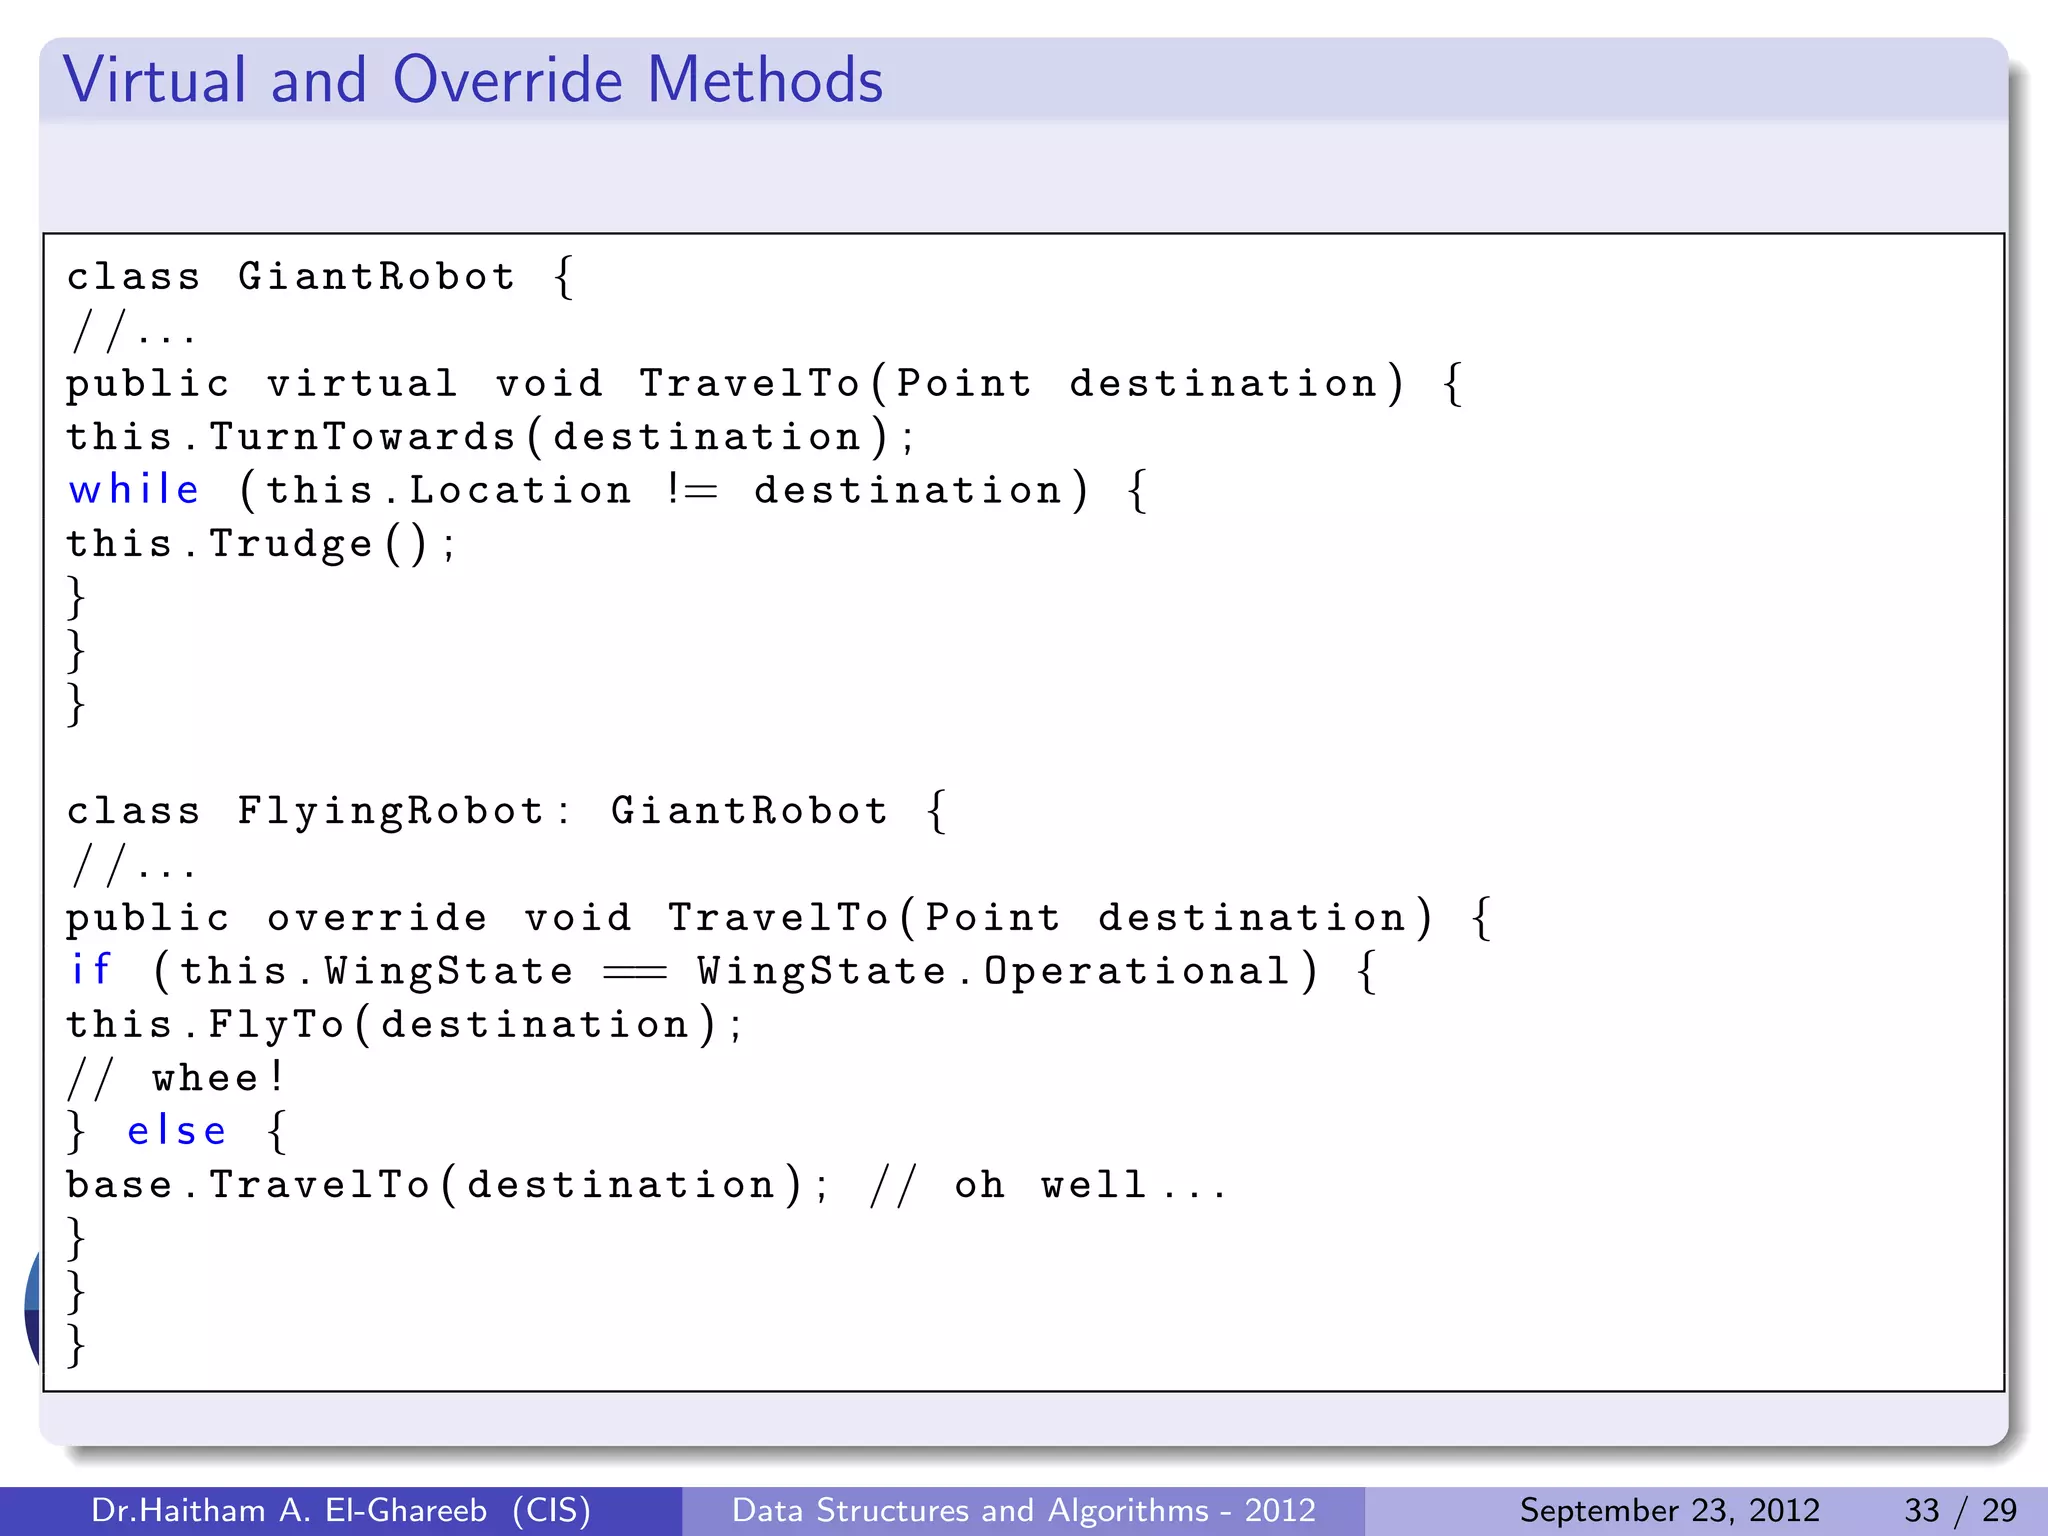Click the blue 'if' keyword

pos(90,970)
